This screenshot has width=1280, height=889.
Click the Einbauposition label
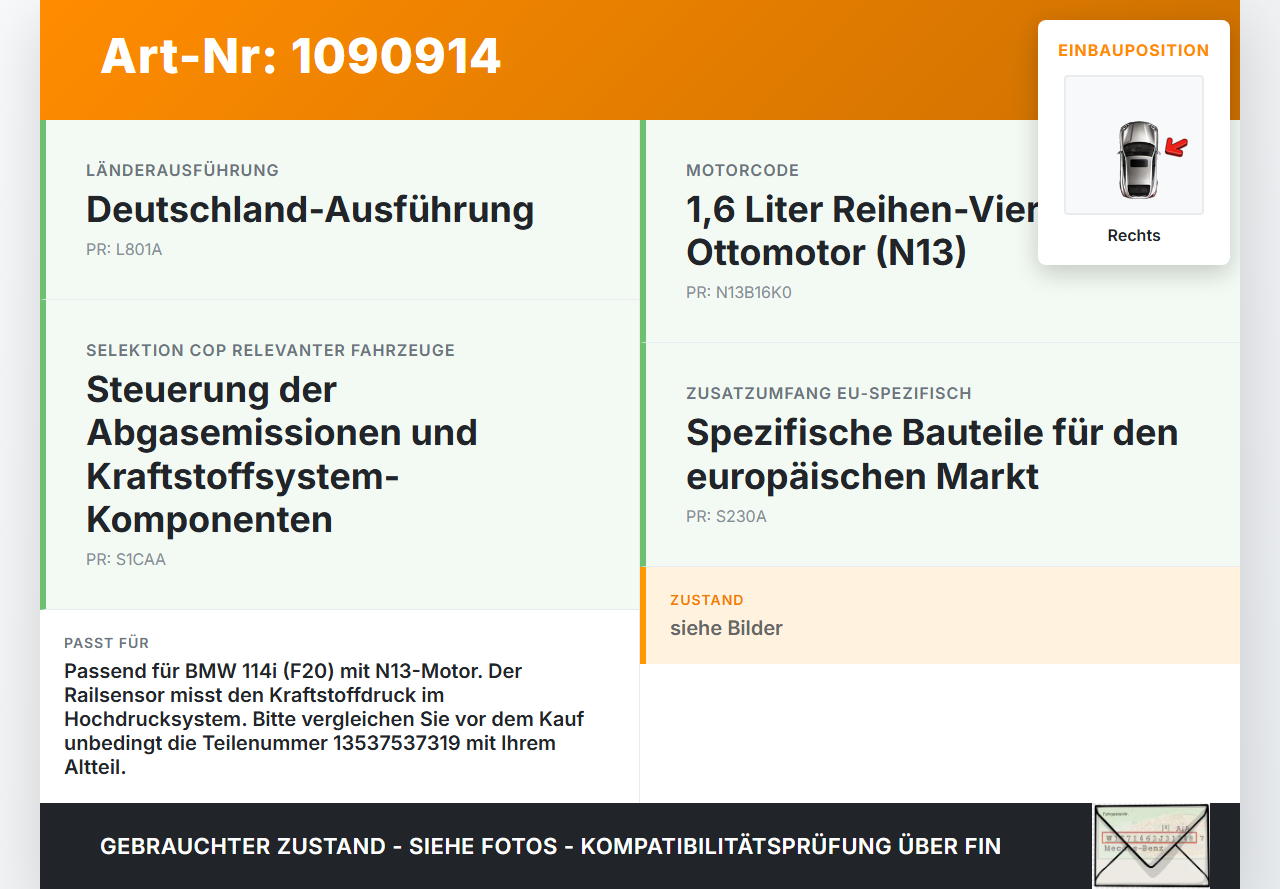coord(1134,50)
